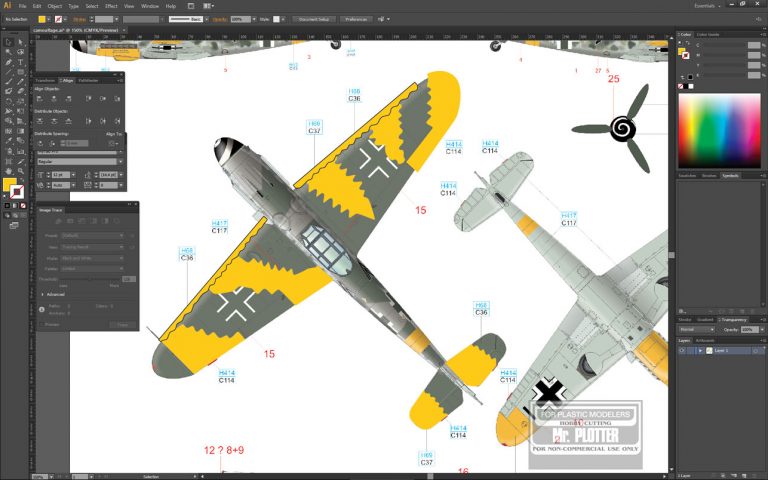Click the Trace button in Image Trace

[122, 325]
